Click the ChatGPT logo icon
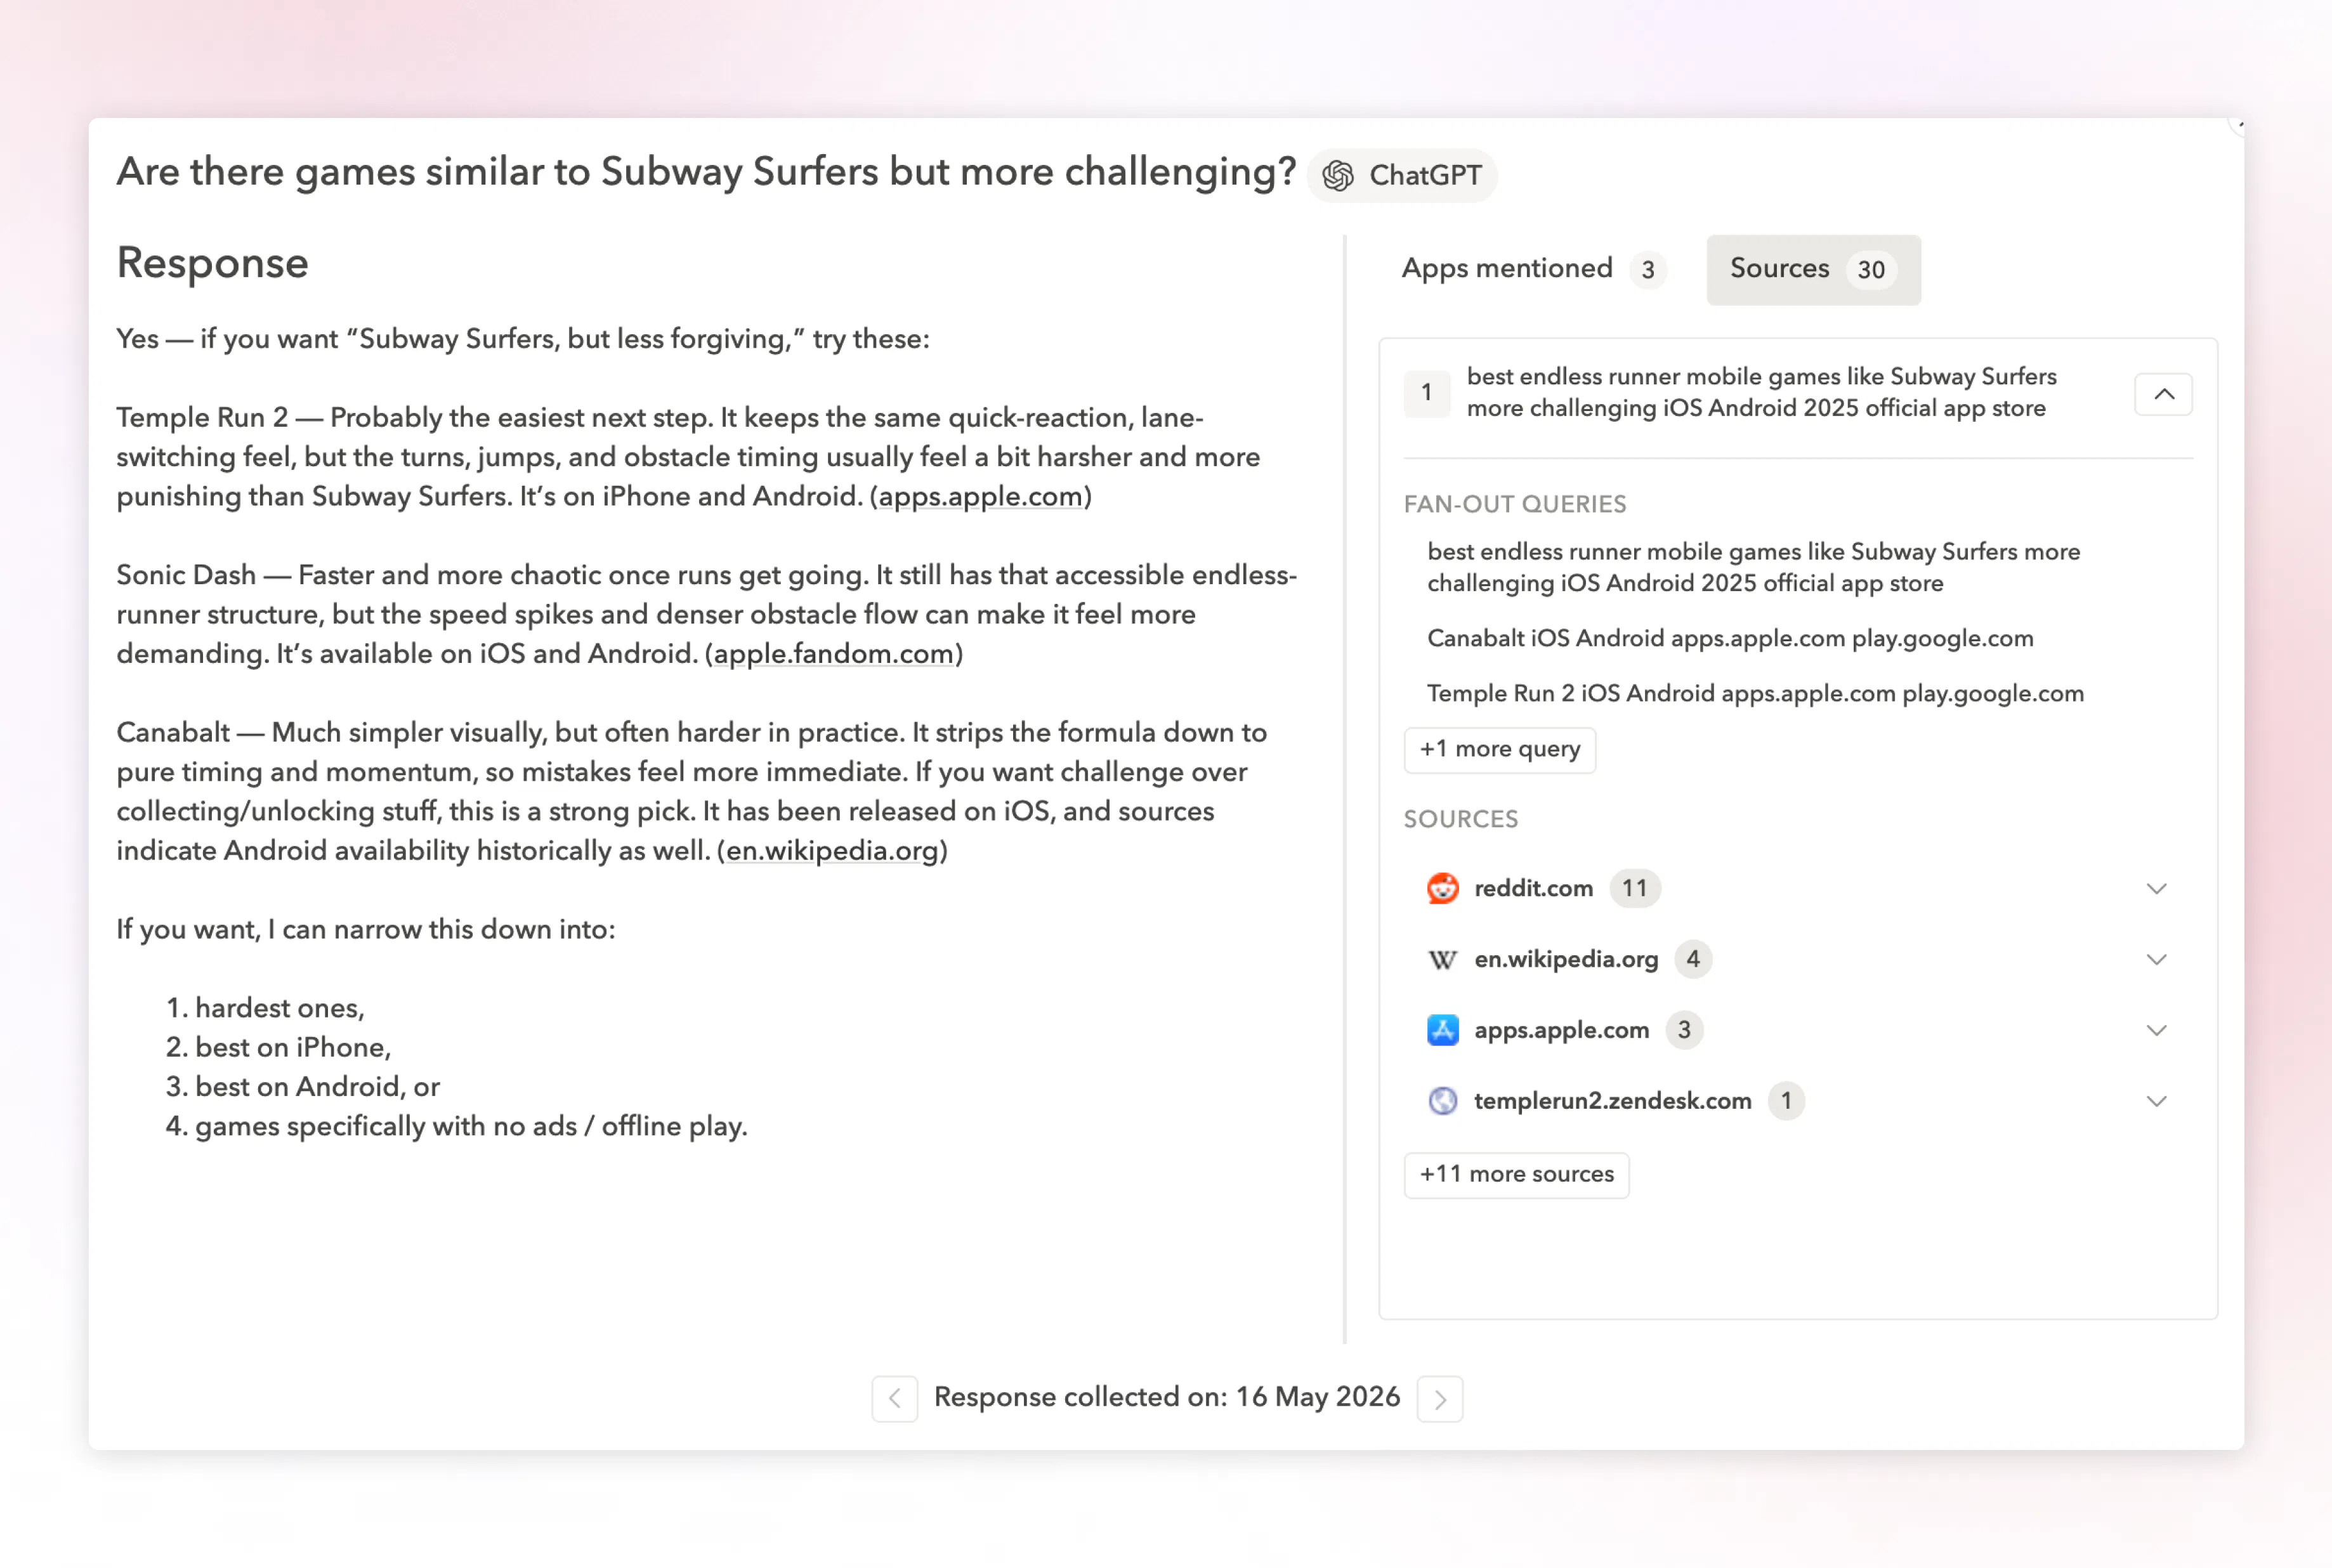Screen dimensions: 2332x1568 tap(1338, 176)
